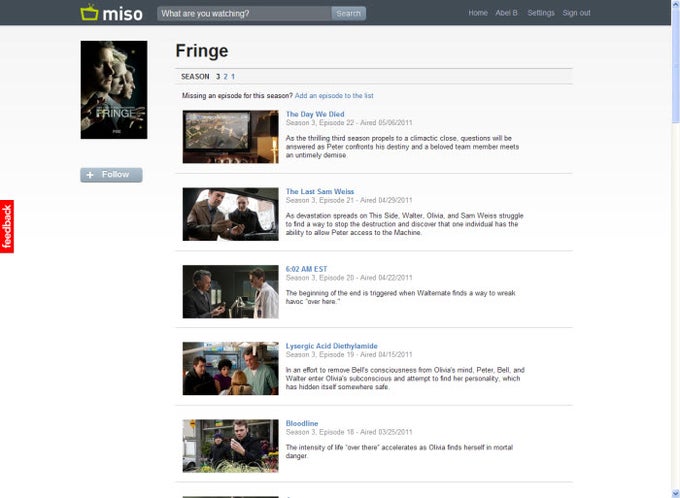The width and height of the screenshot is (680, 498).
Task: Focus the 'What are you watching?' search field
Action: click(244, 13)
